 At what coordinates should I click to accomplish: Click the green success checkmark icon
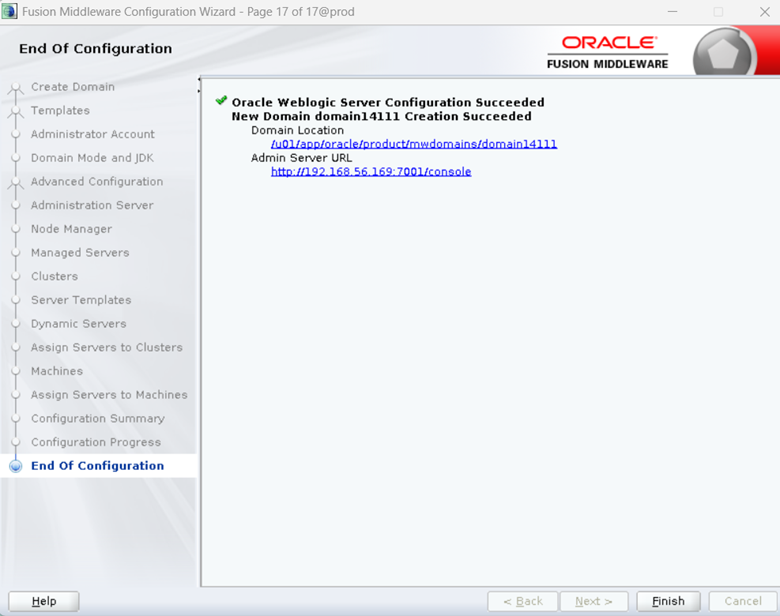click(221, 101)
